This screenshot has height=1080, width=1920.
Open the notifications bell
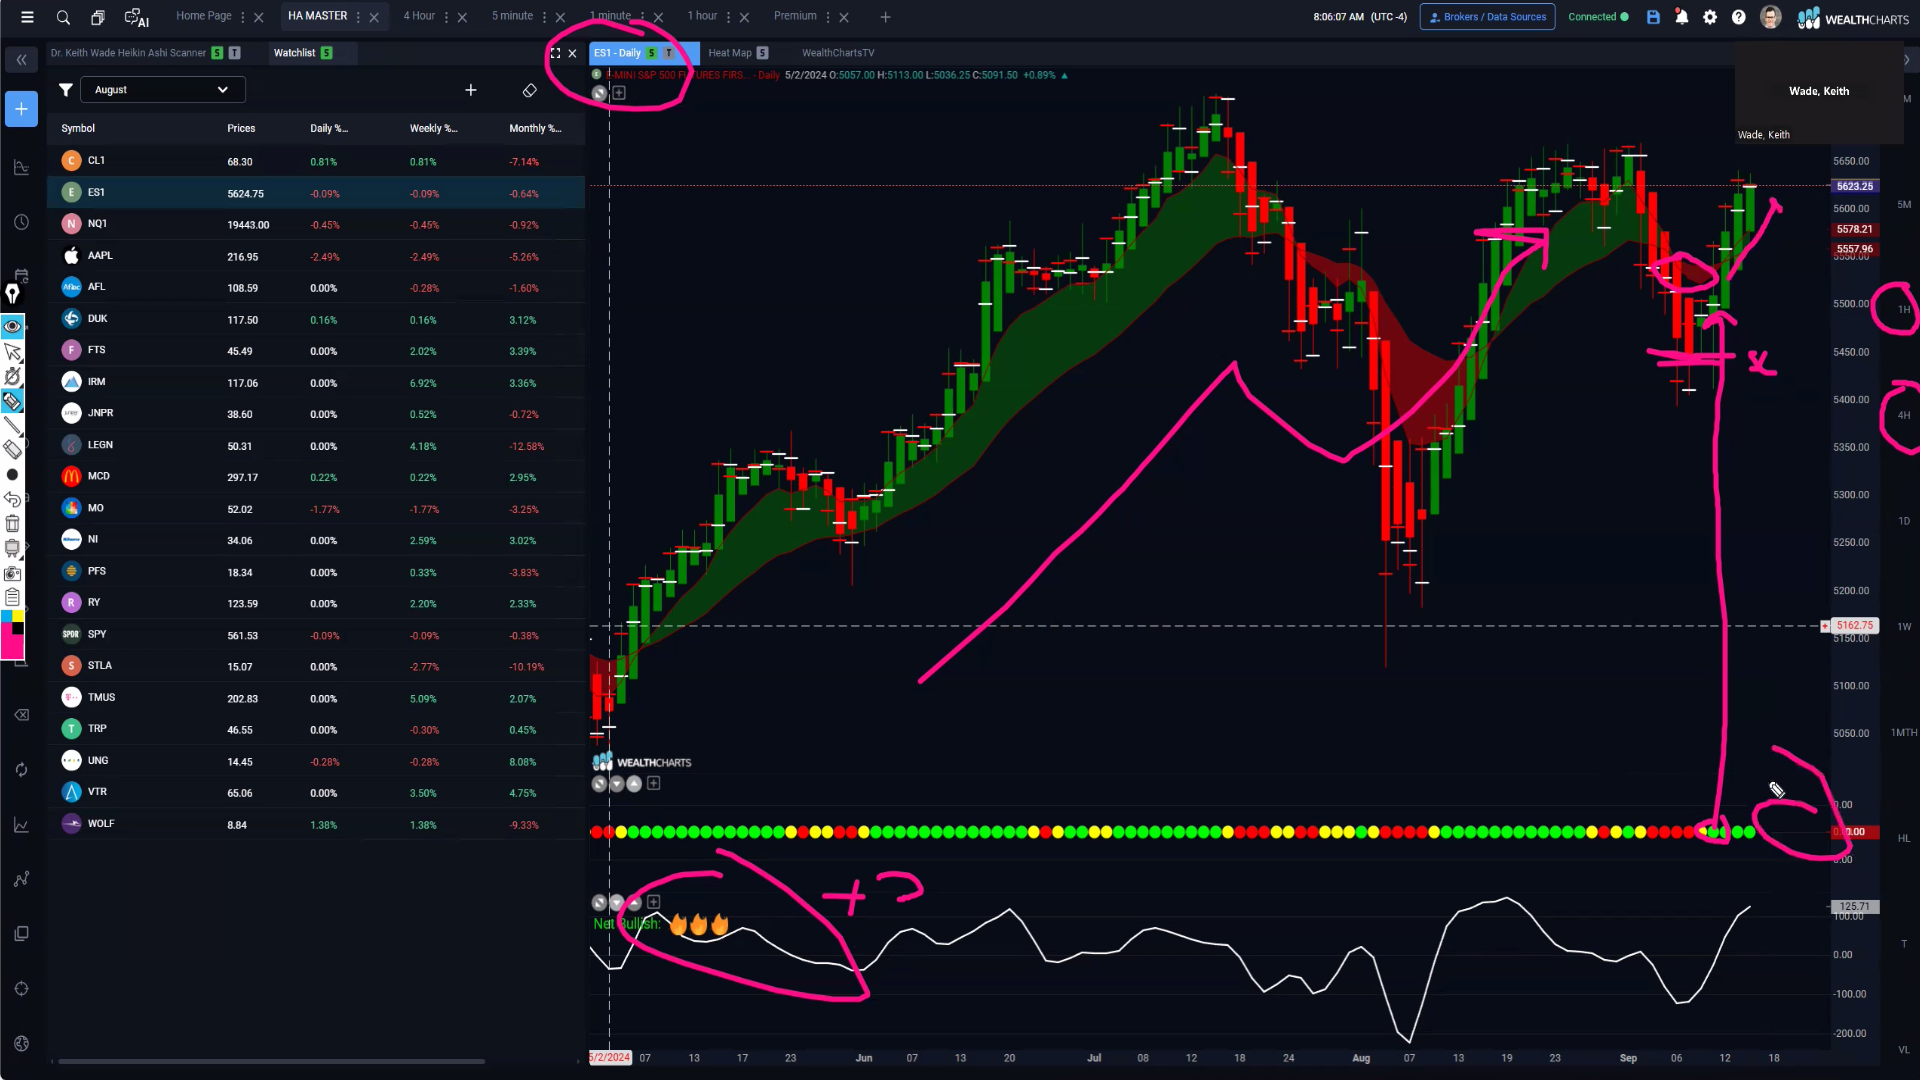pyautogui.click(x=1682, y=17)
